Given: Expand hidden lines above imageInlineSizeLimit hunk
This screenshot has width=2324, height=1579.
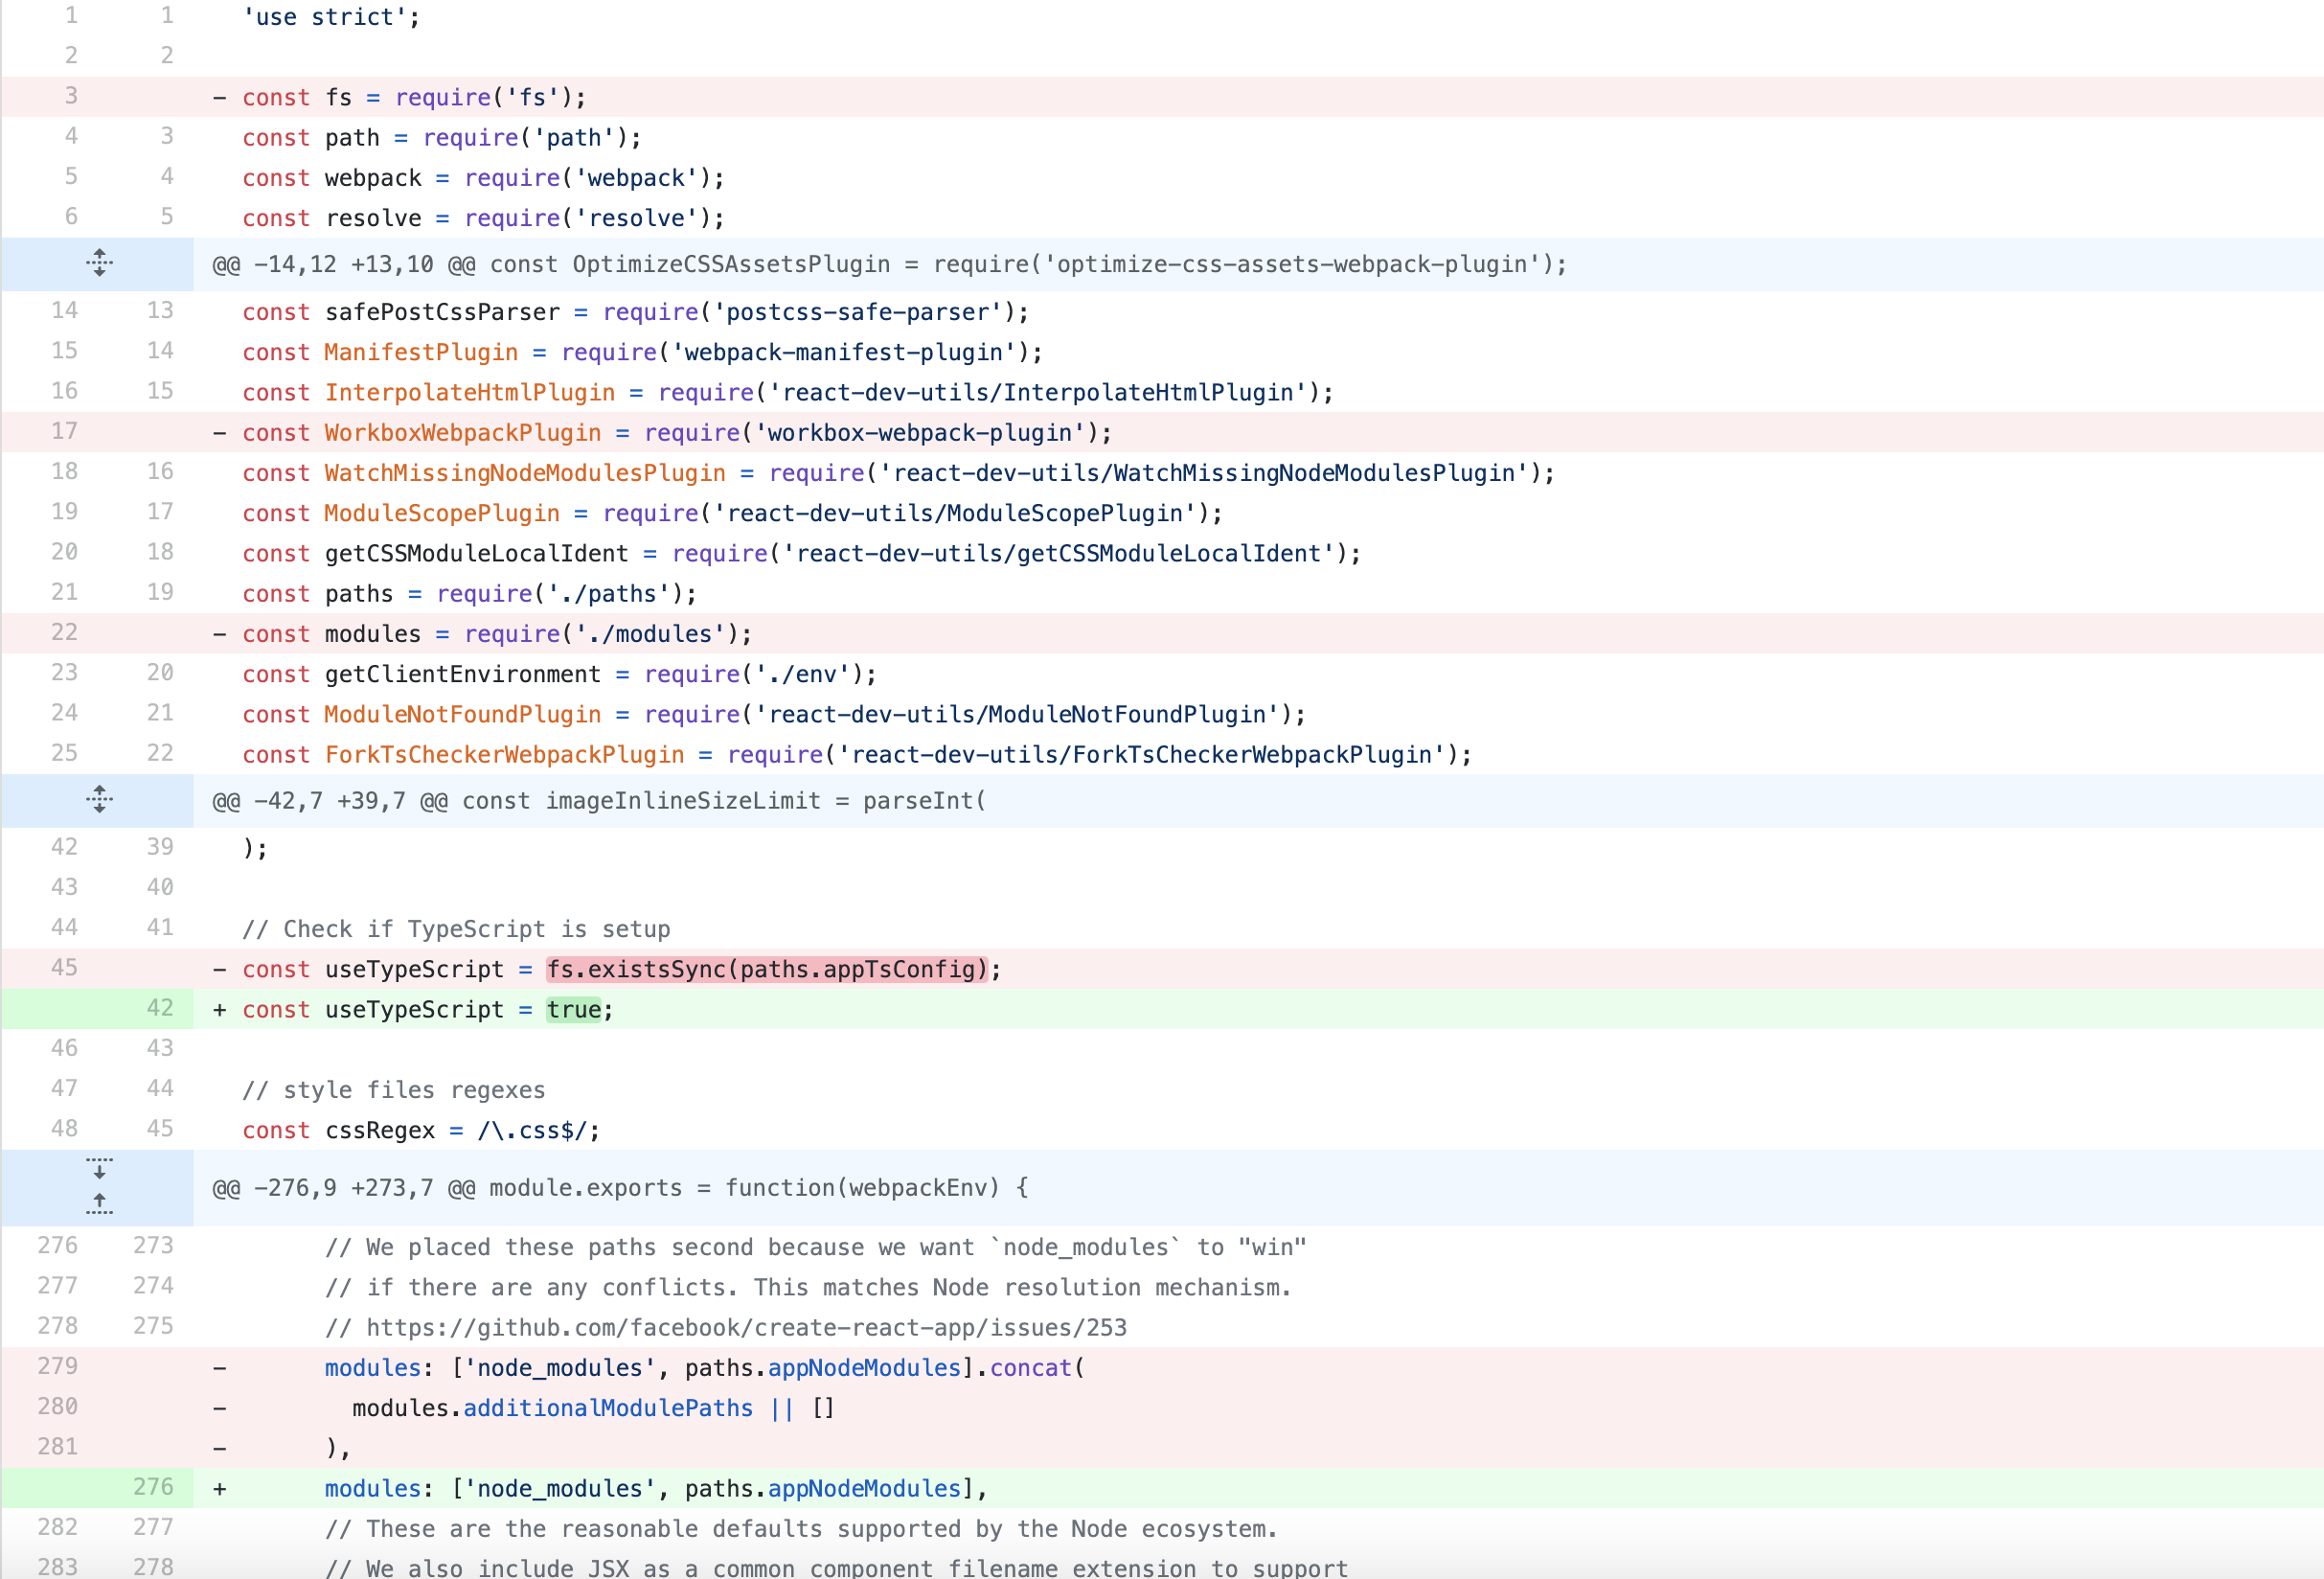Looking at the screenshot, I should click(x=98, y=799).
